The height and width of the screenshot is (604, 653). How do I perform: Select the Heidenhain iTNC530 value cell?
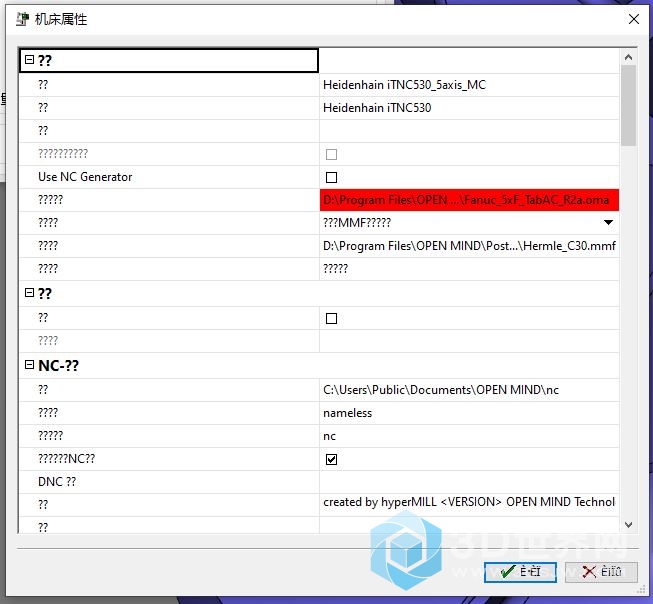coord(469,108)
